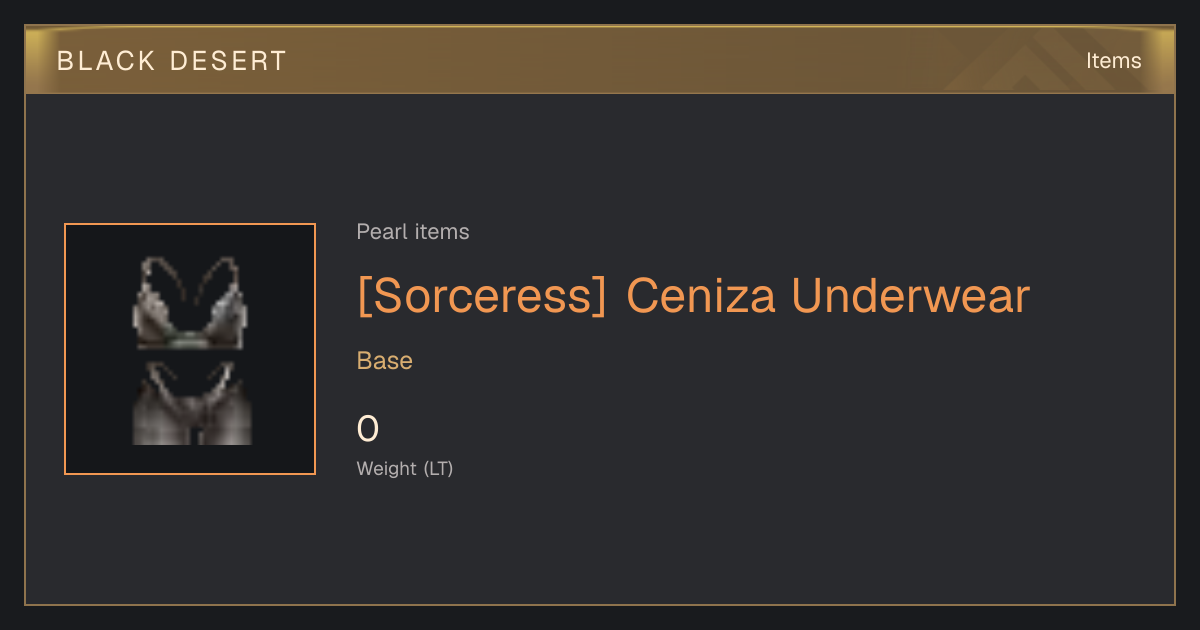Click the bottom piece of the underwear icon
Screen dimensions: 1200x630
(192, 404)
